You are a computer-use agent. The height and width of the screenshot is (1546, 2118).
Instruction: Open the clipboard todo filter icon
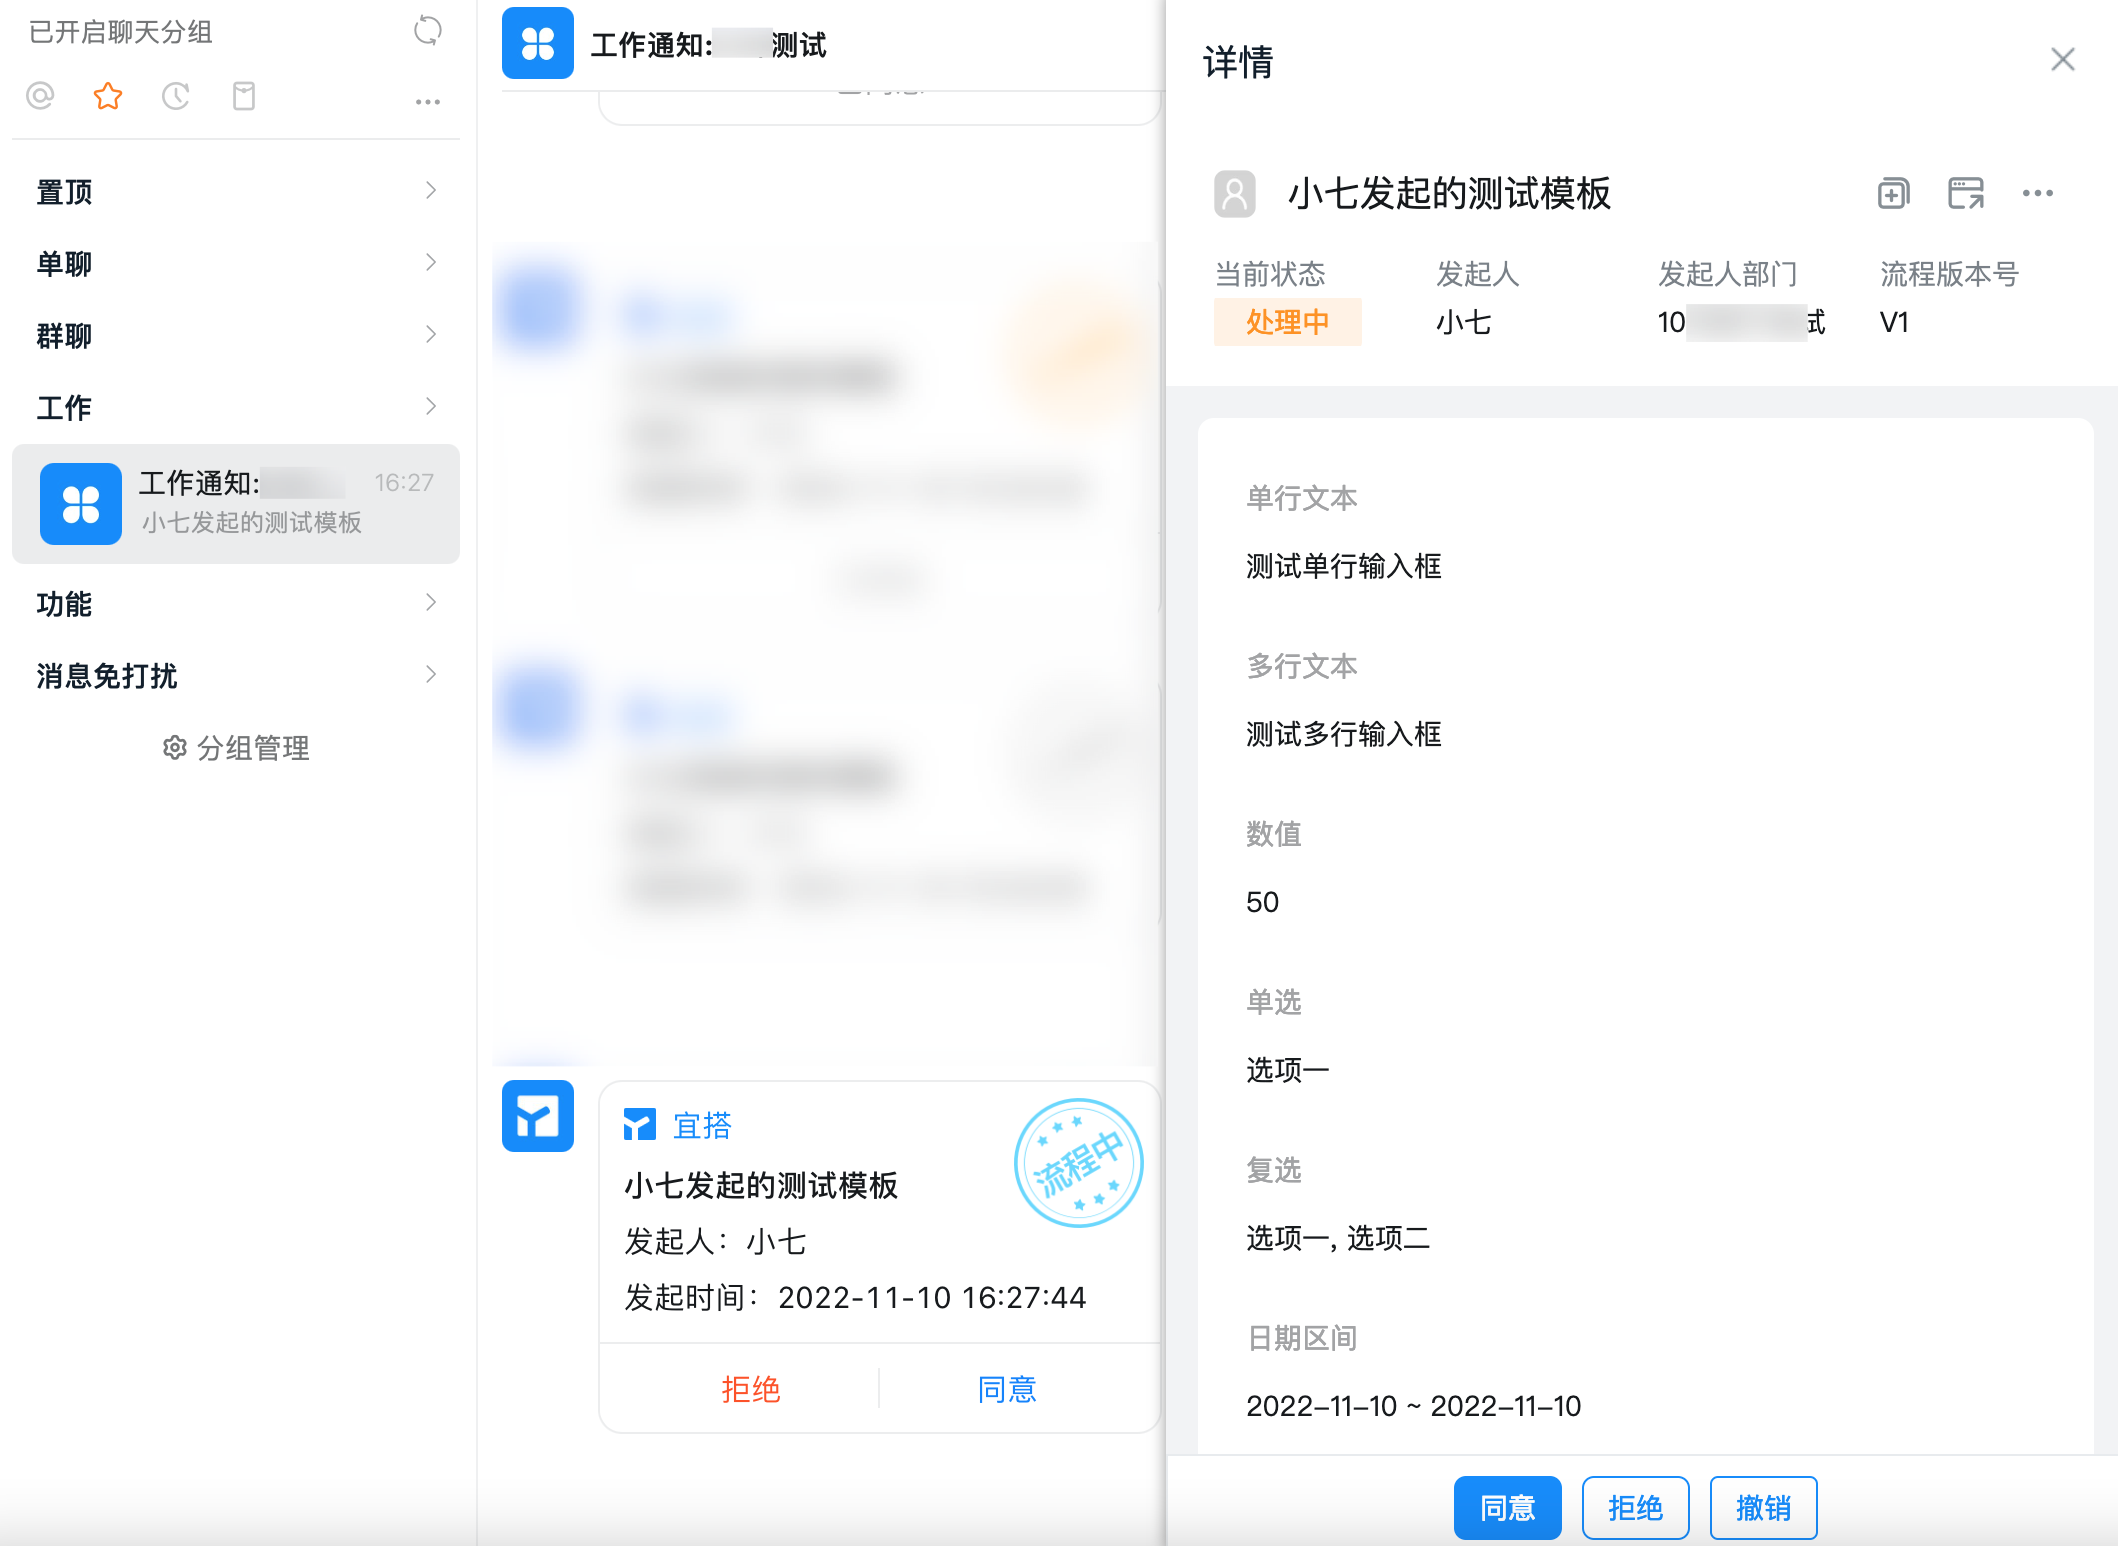[x=244, y=96]
